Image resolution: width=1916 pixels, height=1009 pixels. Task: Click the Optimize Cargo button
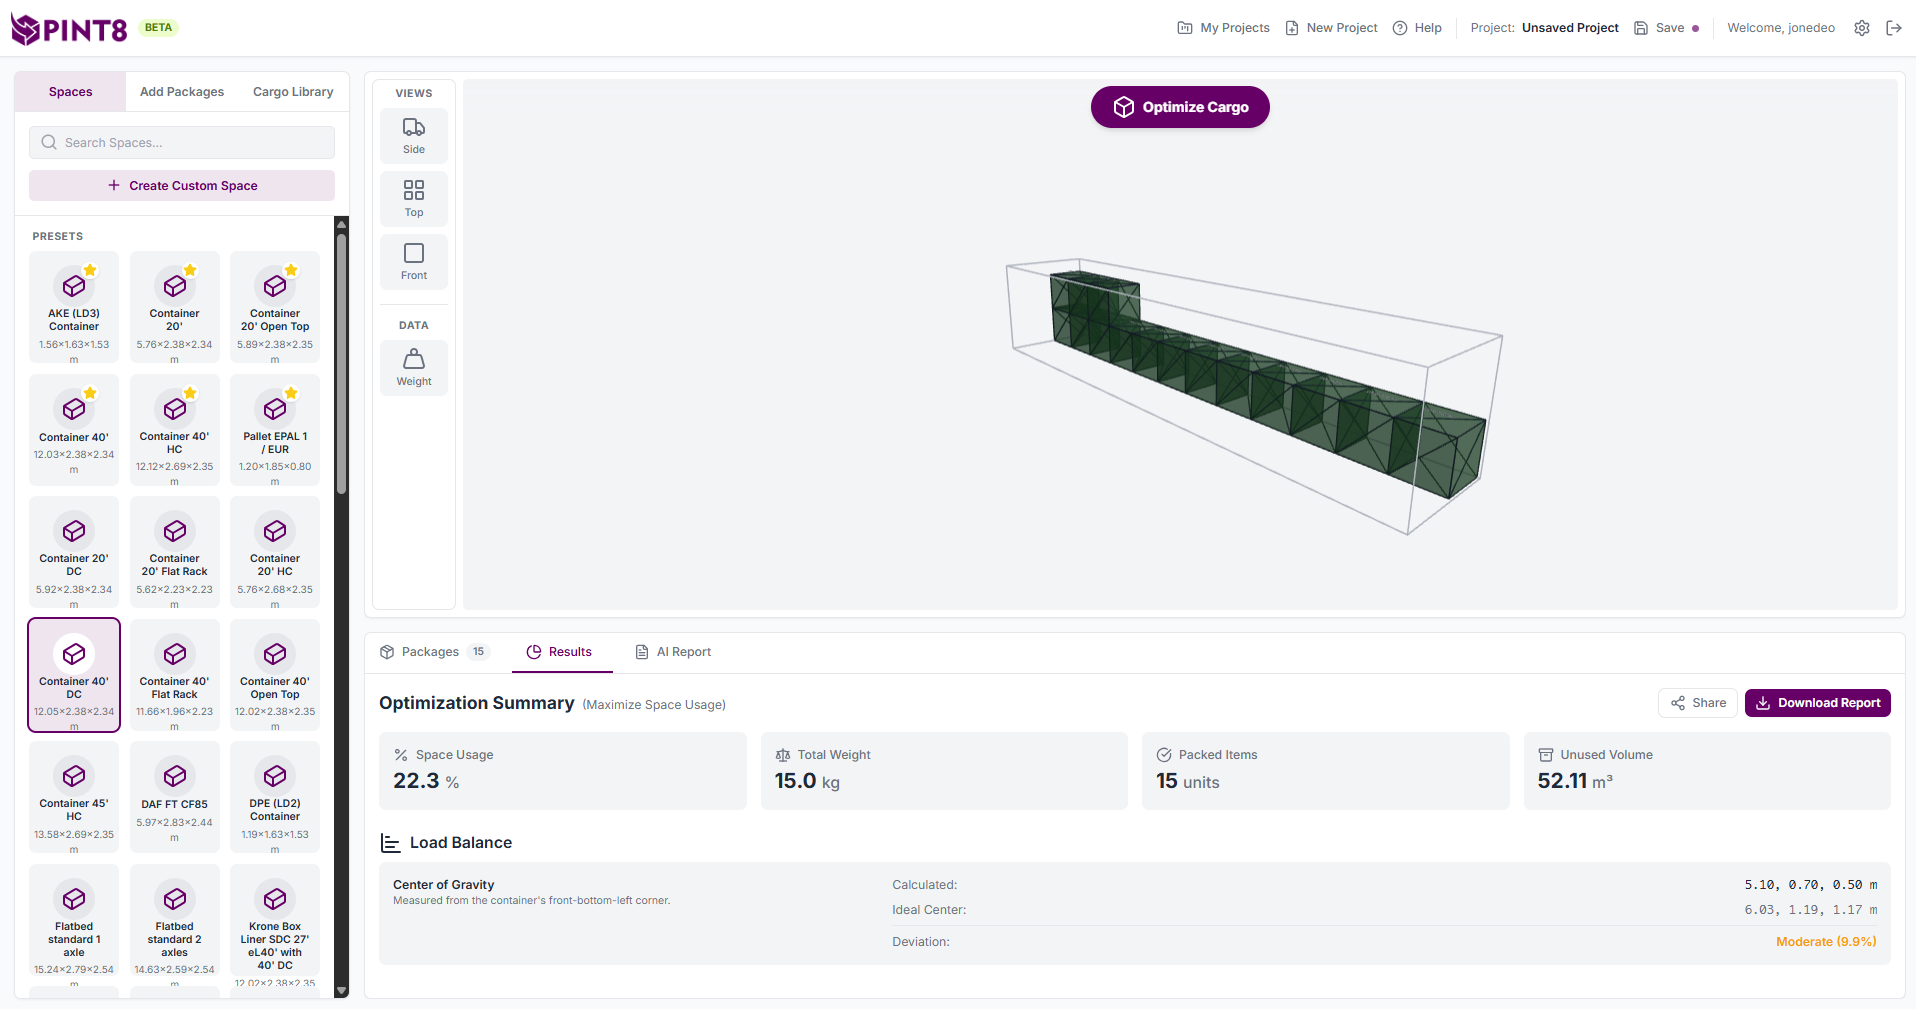point(1180,107)
